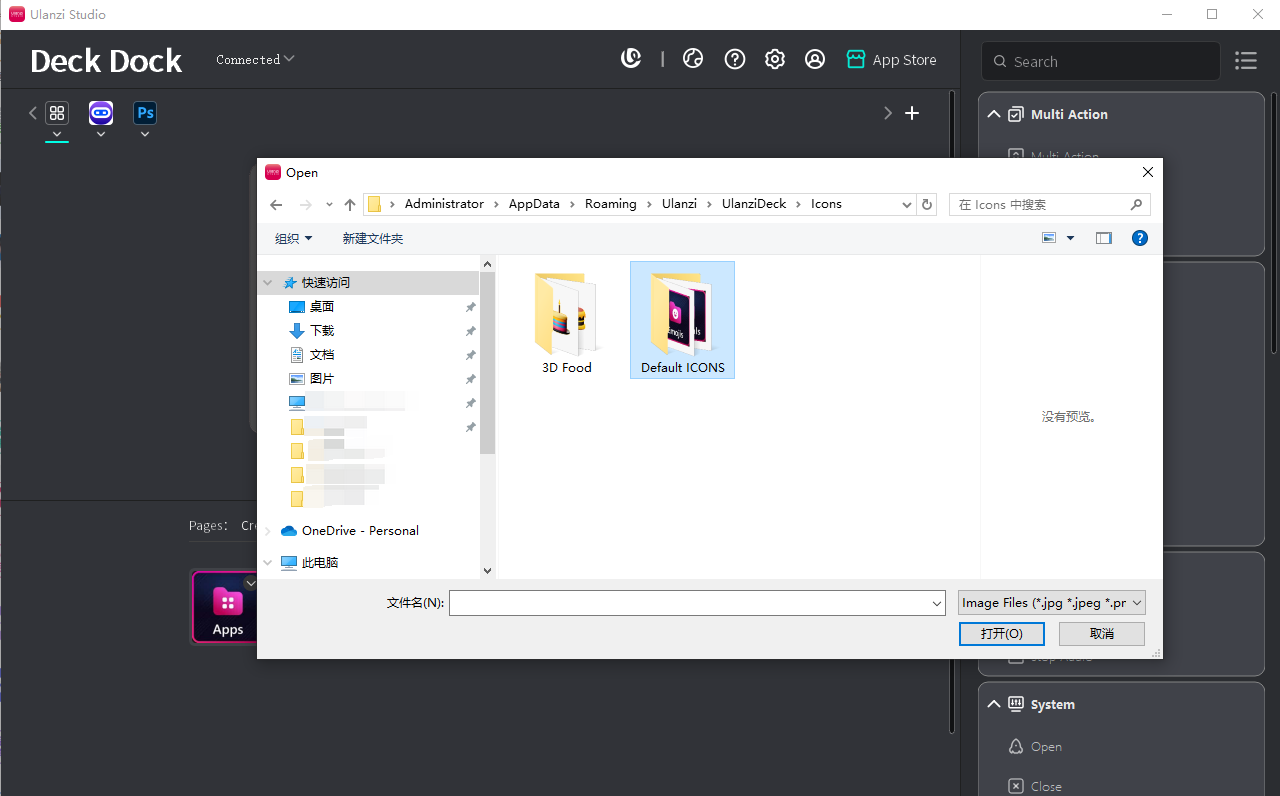The image size is (1280, 796).
Task: Select the Default ICONS folder
Action: click(682, 320)
